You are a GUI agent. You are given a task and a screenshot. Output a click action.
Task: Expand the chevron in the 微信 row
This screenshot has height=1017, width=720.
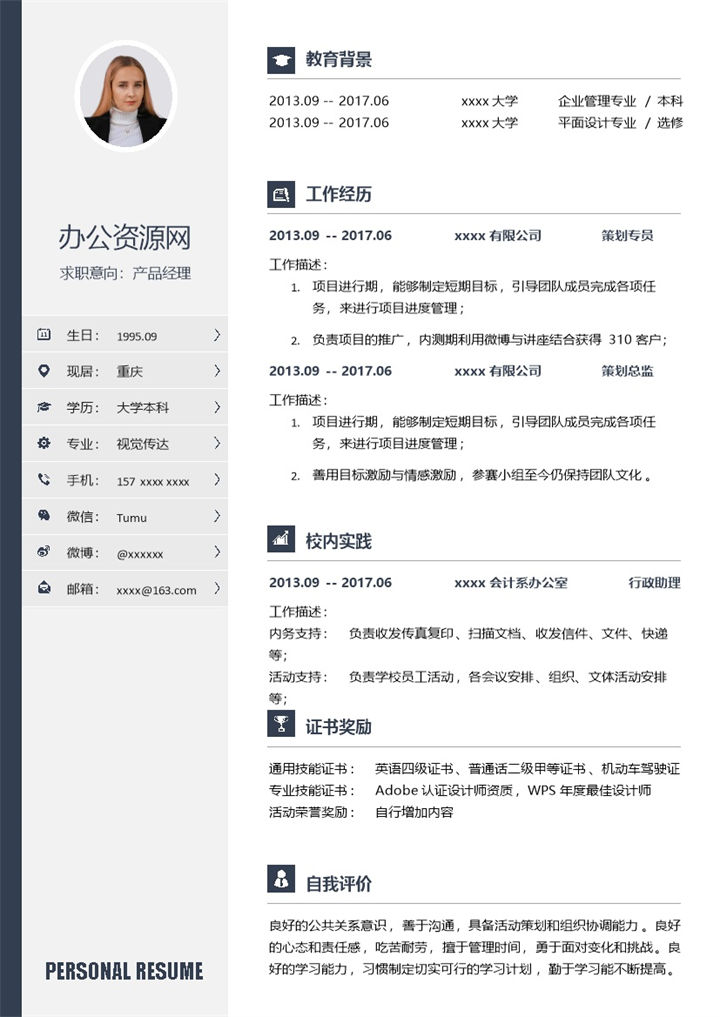[x=217, y=516]
